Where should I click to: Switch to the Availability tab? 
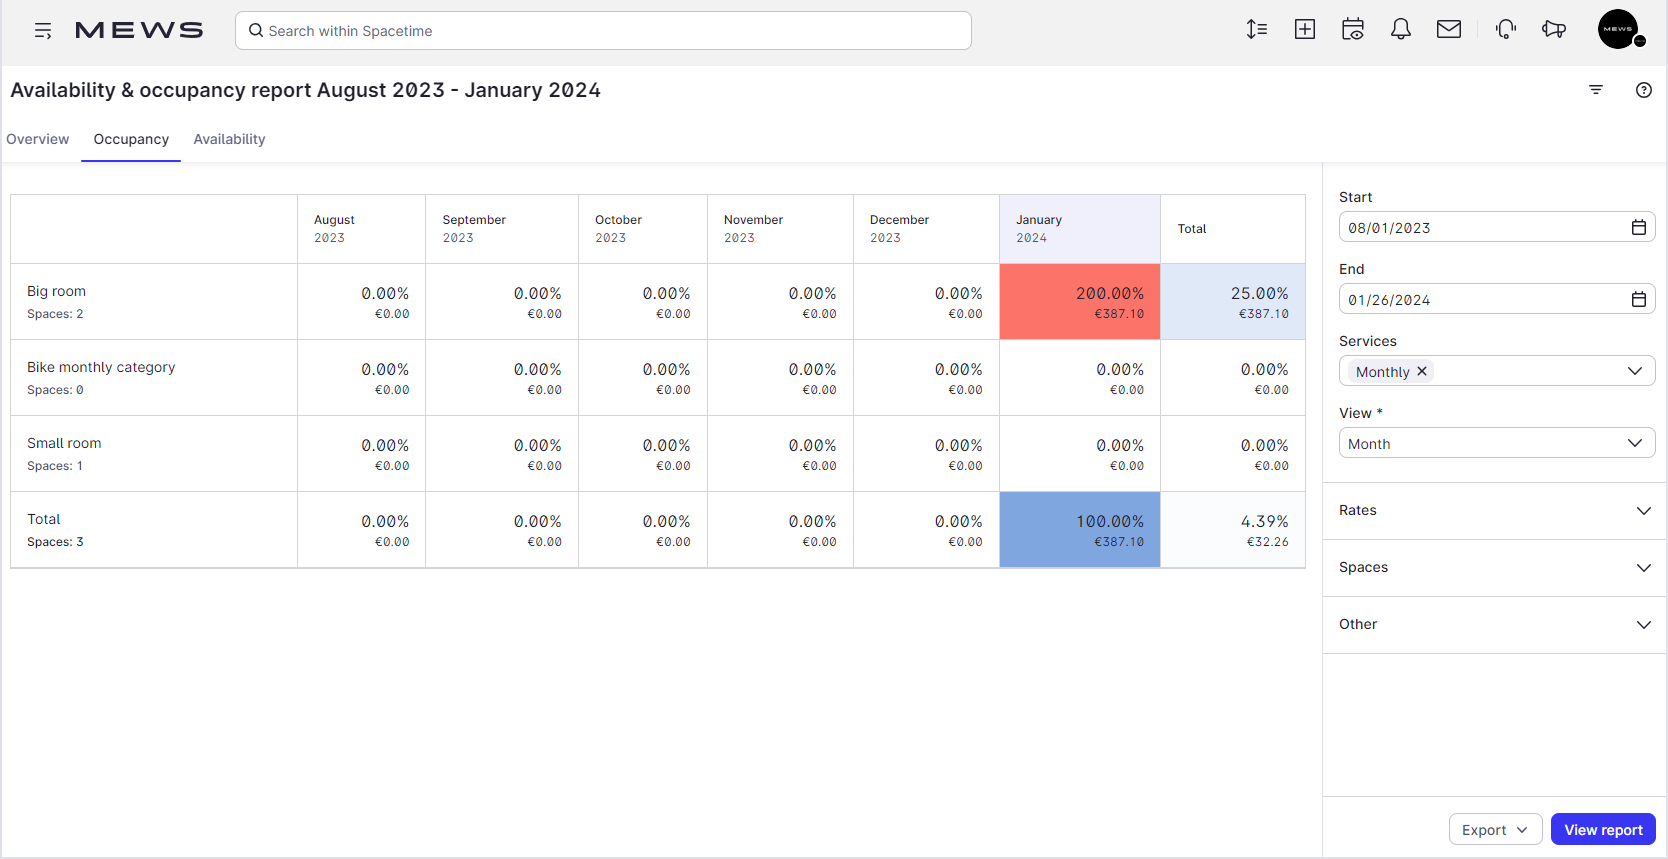point(229,140)
